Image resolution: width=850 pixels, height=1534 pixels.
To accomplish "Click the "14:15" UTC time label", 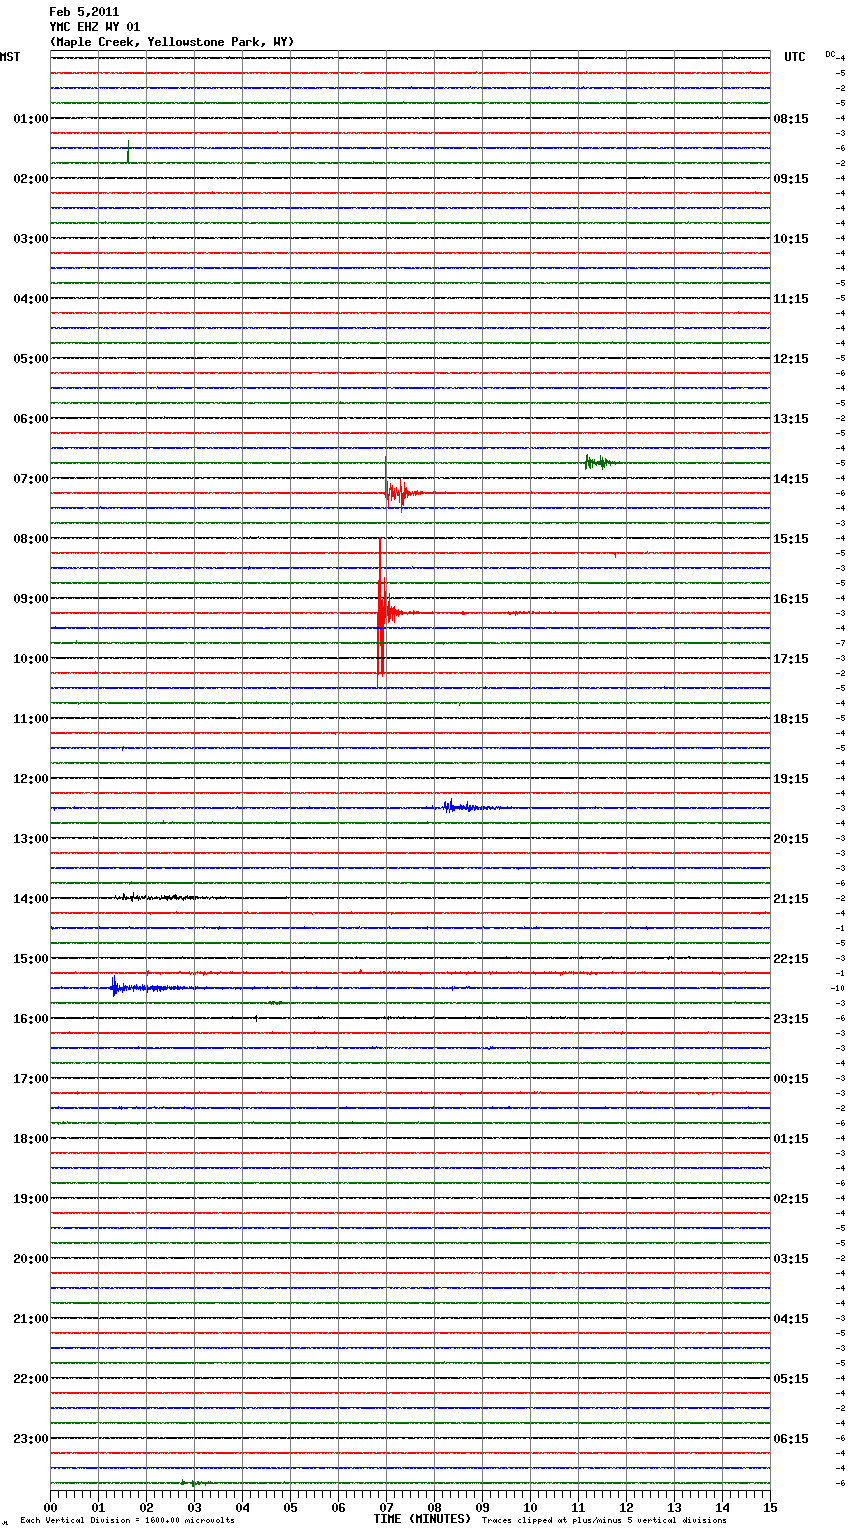I will click(791, 479).
